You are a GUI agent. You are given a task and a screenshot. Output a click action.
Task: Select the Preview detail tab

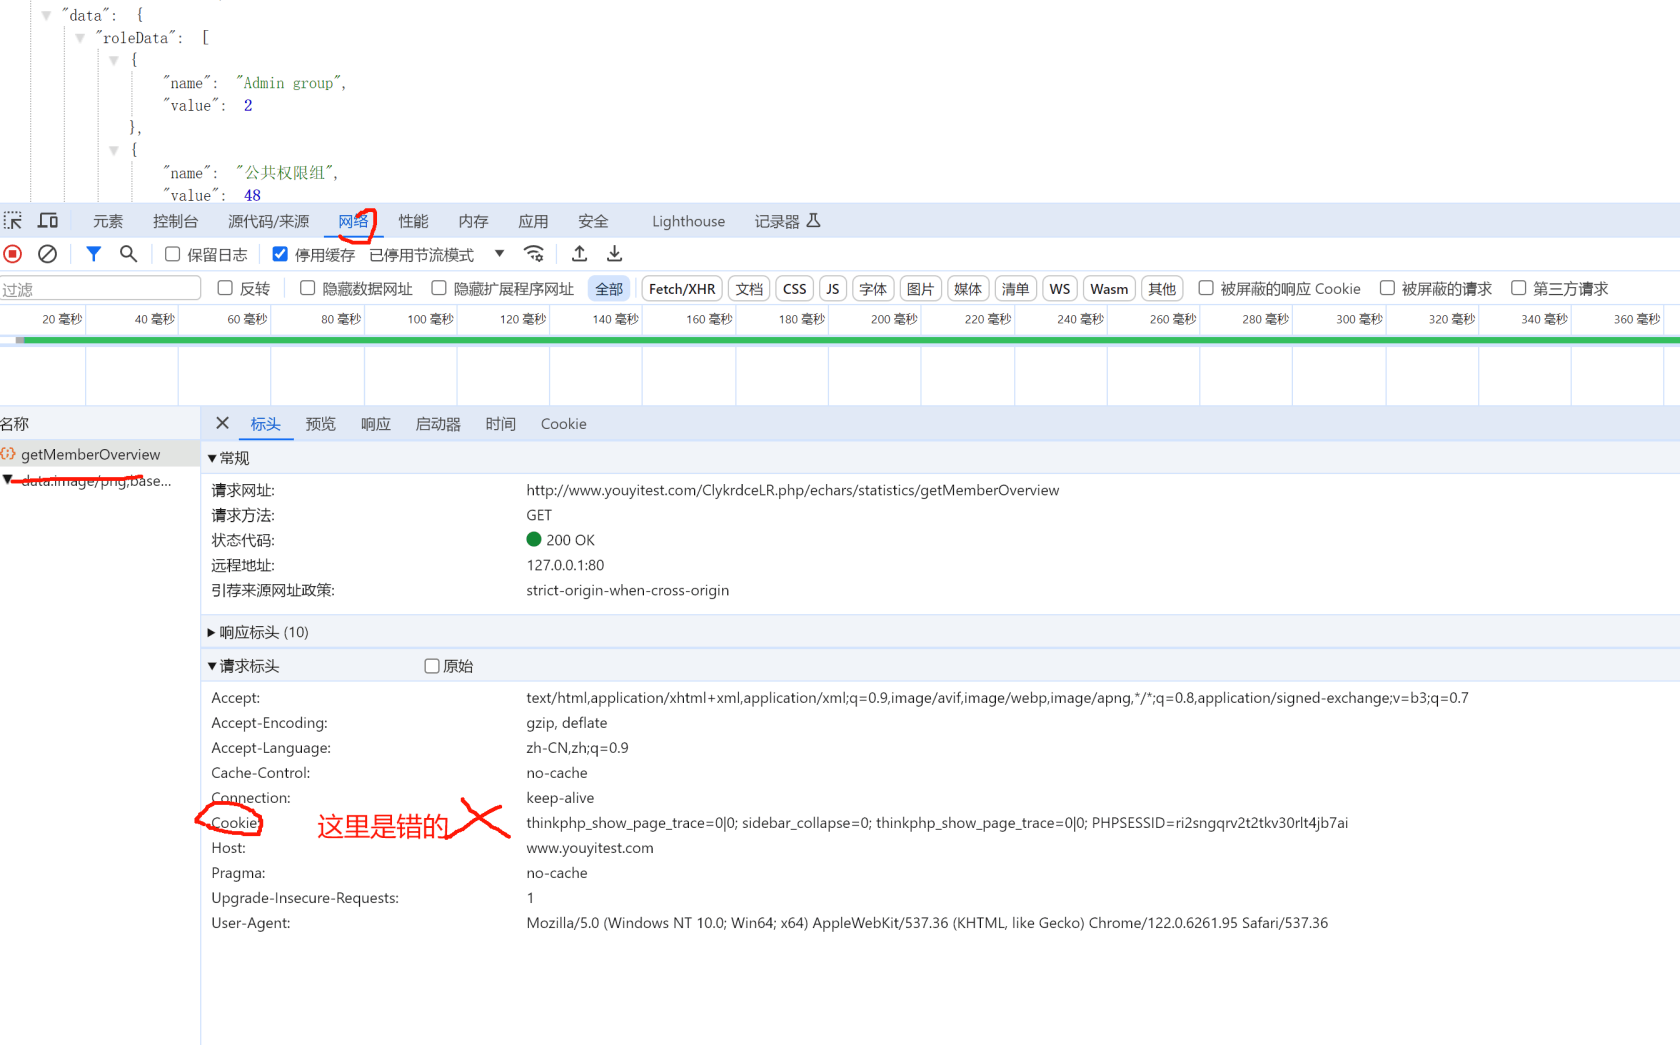320,424
